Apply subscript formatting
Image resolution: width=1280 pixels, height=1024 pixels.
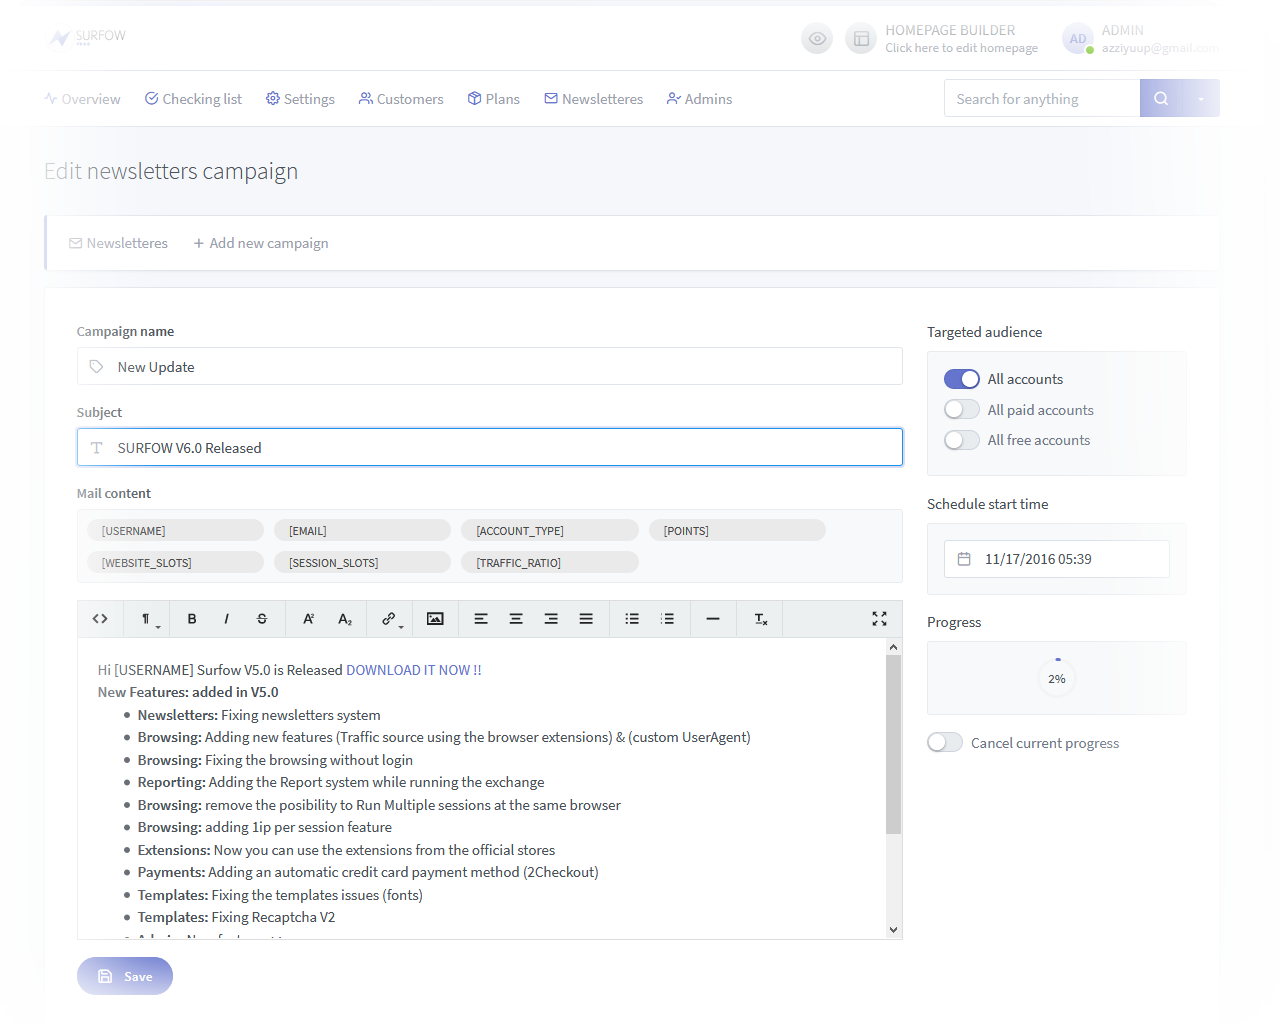coord(345,619)
